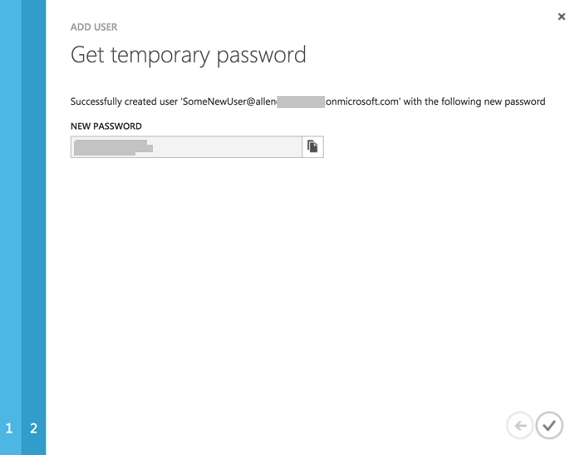Jump to wizard step 1 number
Screen dimensions: 575x455
[x=9, y=428]
